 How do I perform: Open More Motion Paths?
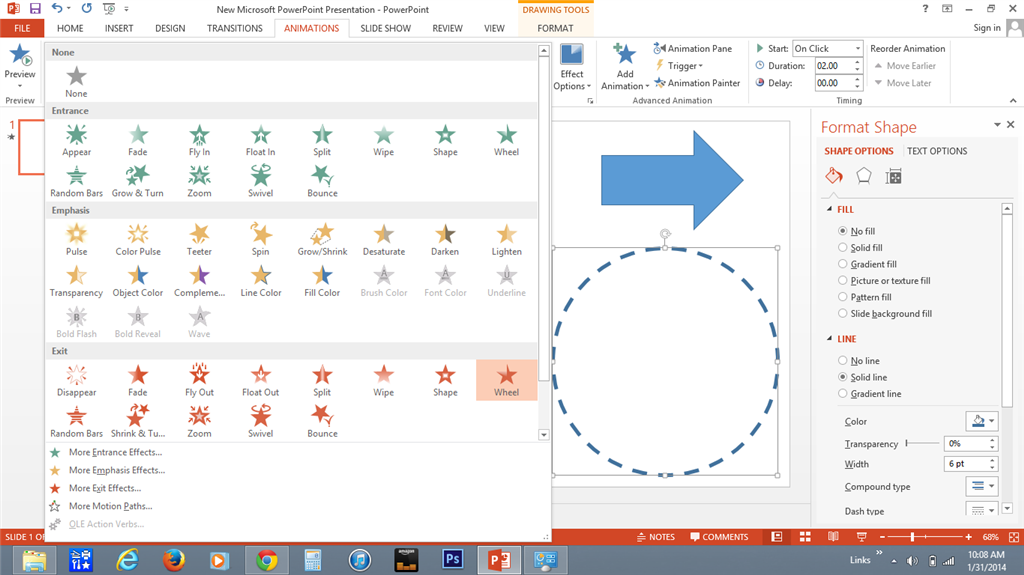[x=110, y=506]
